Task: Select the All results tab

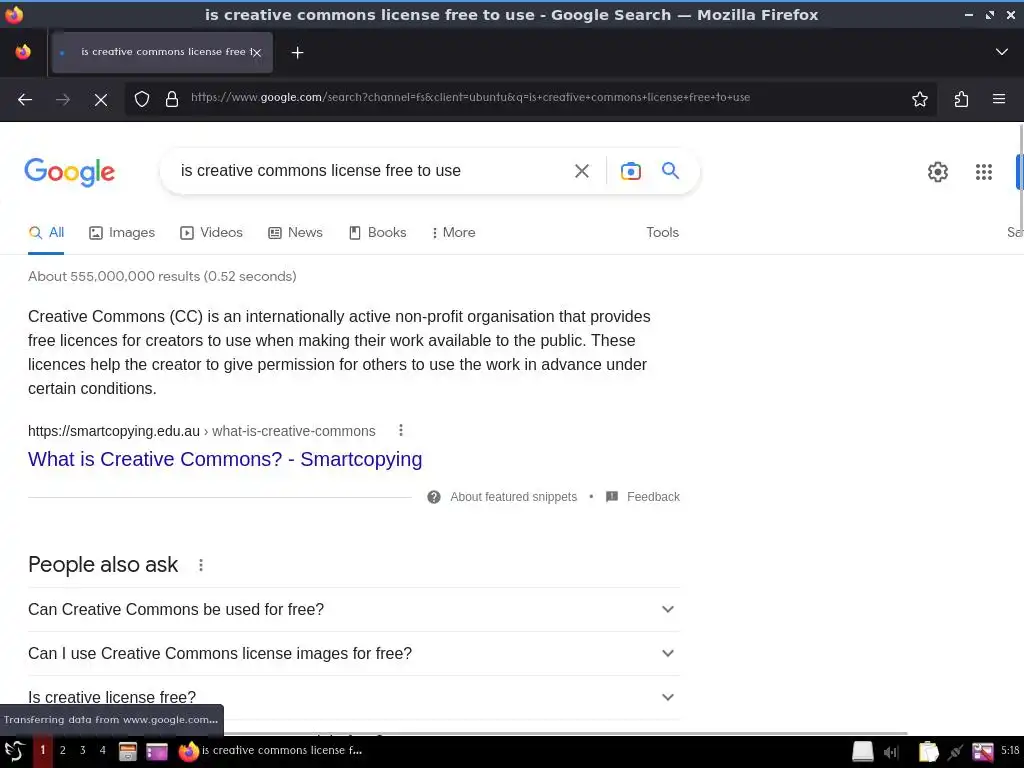Action: tap(46, 232)
